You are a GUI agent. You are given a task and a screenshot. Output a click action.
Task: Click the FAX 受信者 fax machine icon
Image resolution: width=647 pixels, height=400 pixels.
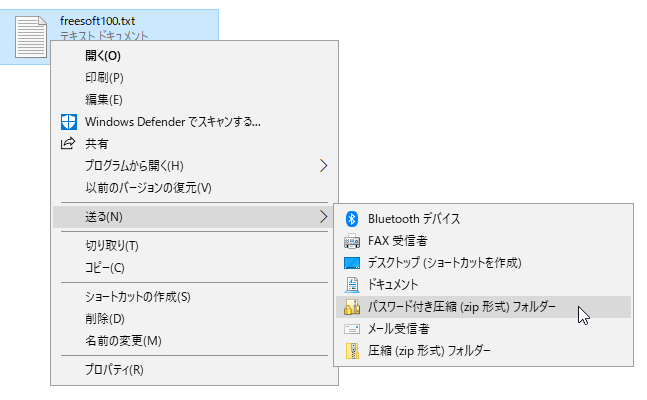[x=352, y=241]
